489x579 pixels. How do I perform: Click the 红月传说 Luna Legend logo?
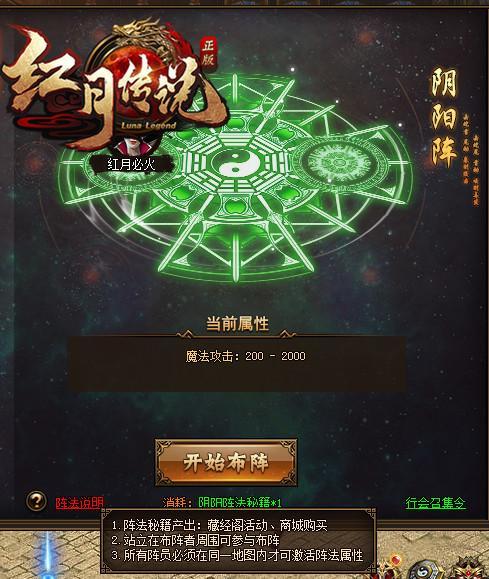[114, 87]
